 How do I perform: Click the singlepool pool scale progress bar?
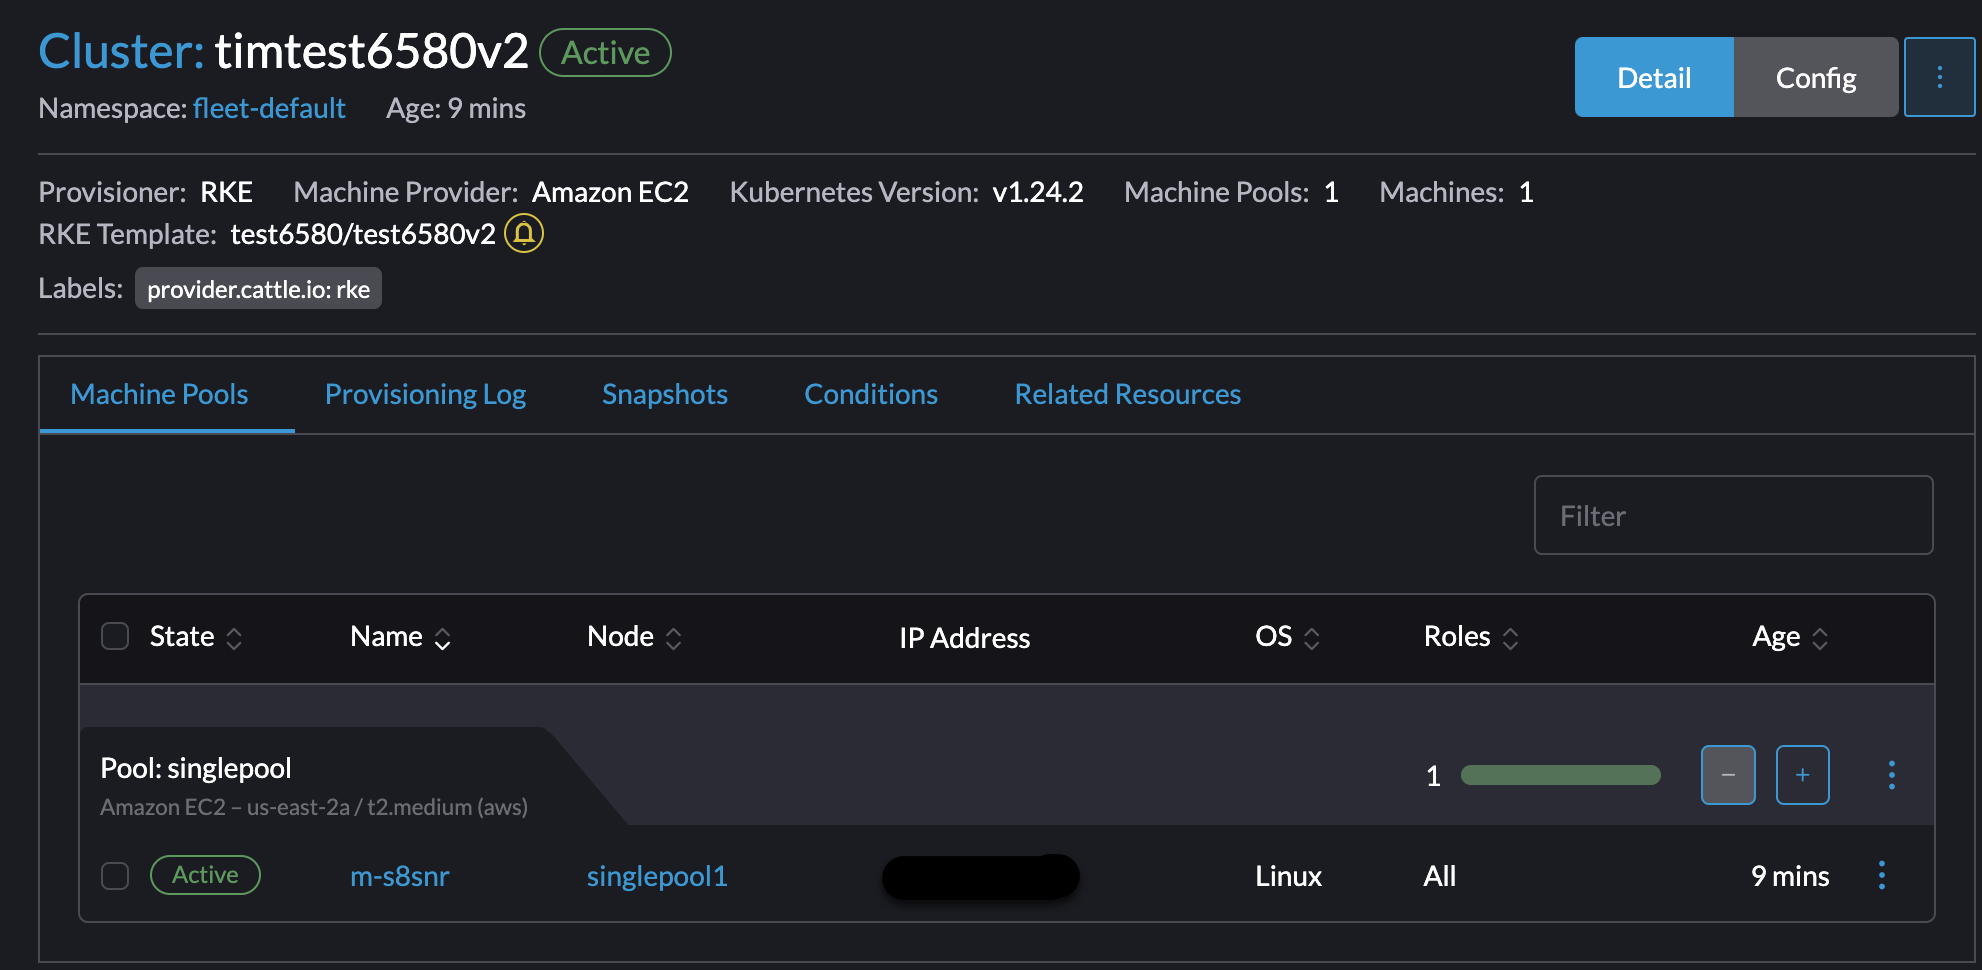1560,774
